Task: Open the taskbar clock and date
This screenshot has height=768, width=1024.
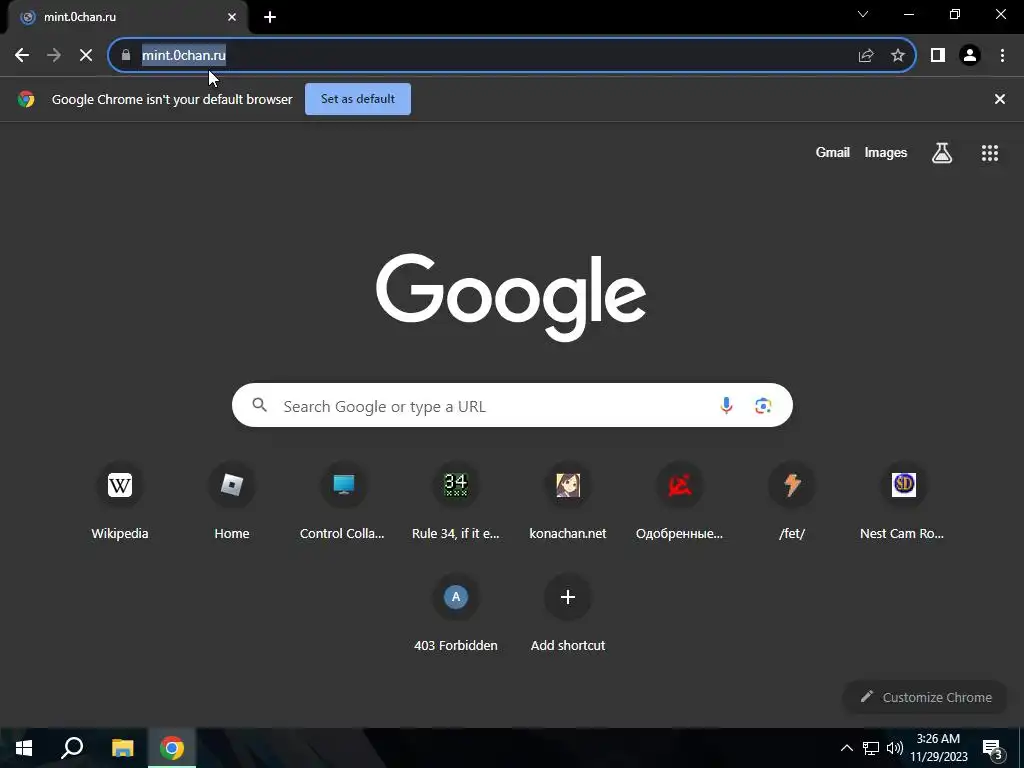Action: click(938, 748)
